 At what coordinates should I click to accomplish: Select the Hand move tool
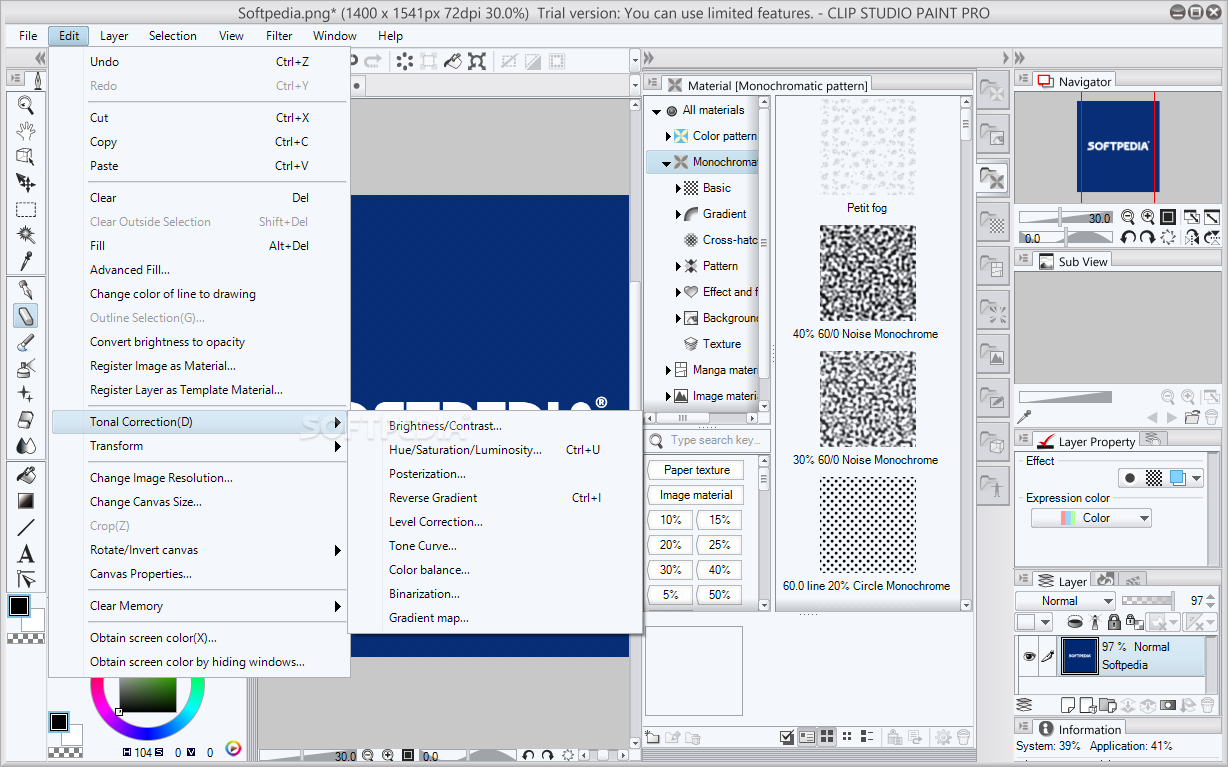(x=26, y=131)
